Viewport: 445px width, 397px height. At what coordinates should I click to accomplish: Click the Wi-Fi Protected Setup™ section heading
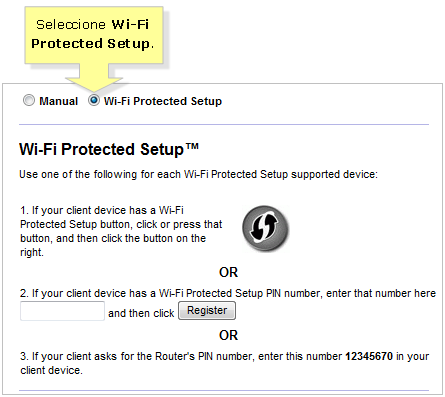pos(109,149)
